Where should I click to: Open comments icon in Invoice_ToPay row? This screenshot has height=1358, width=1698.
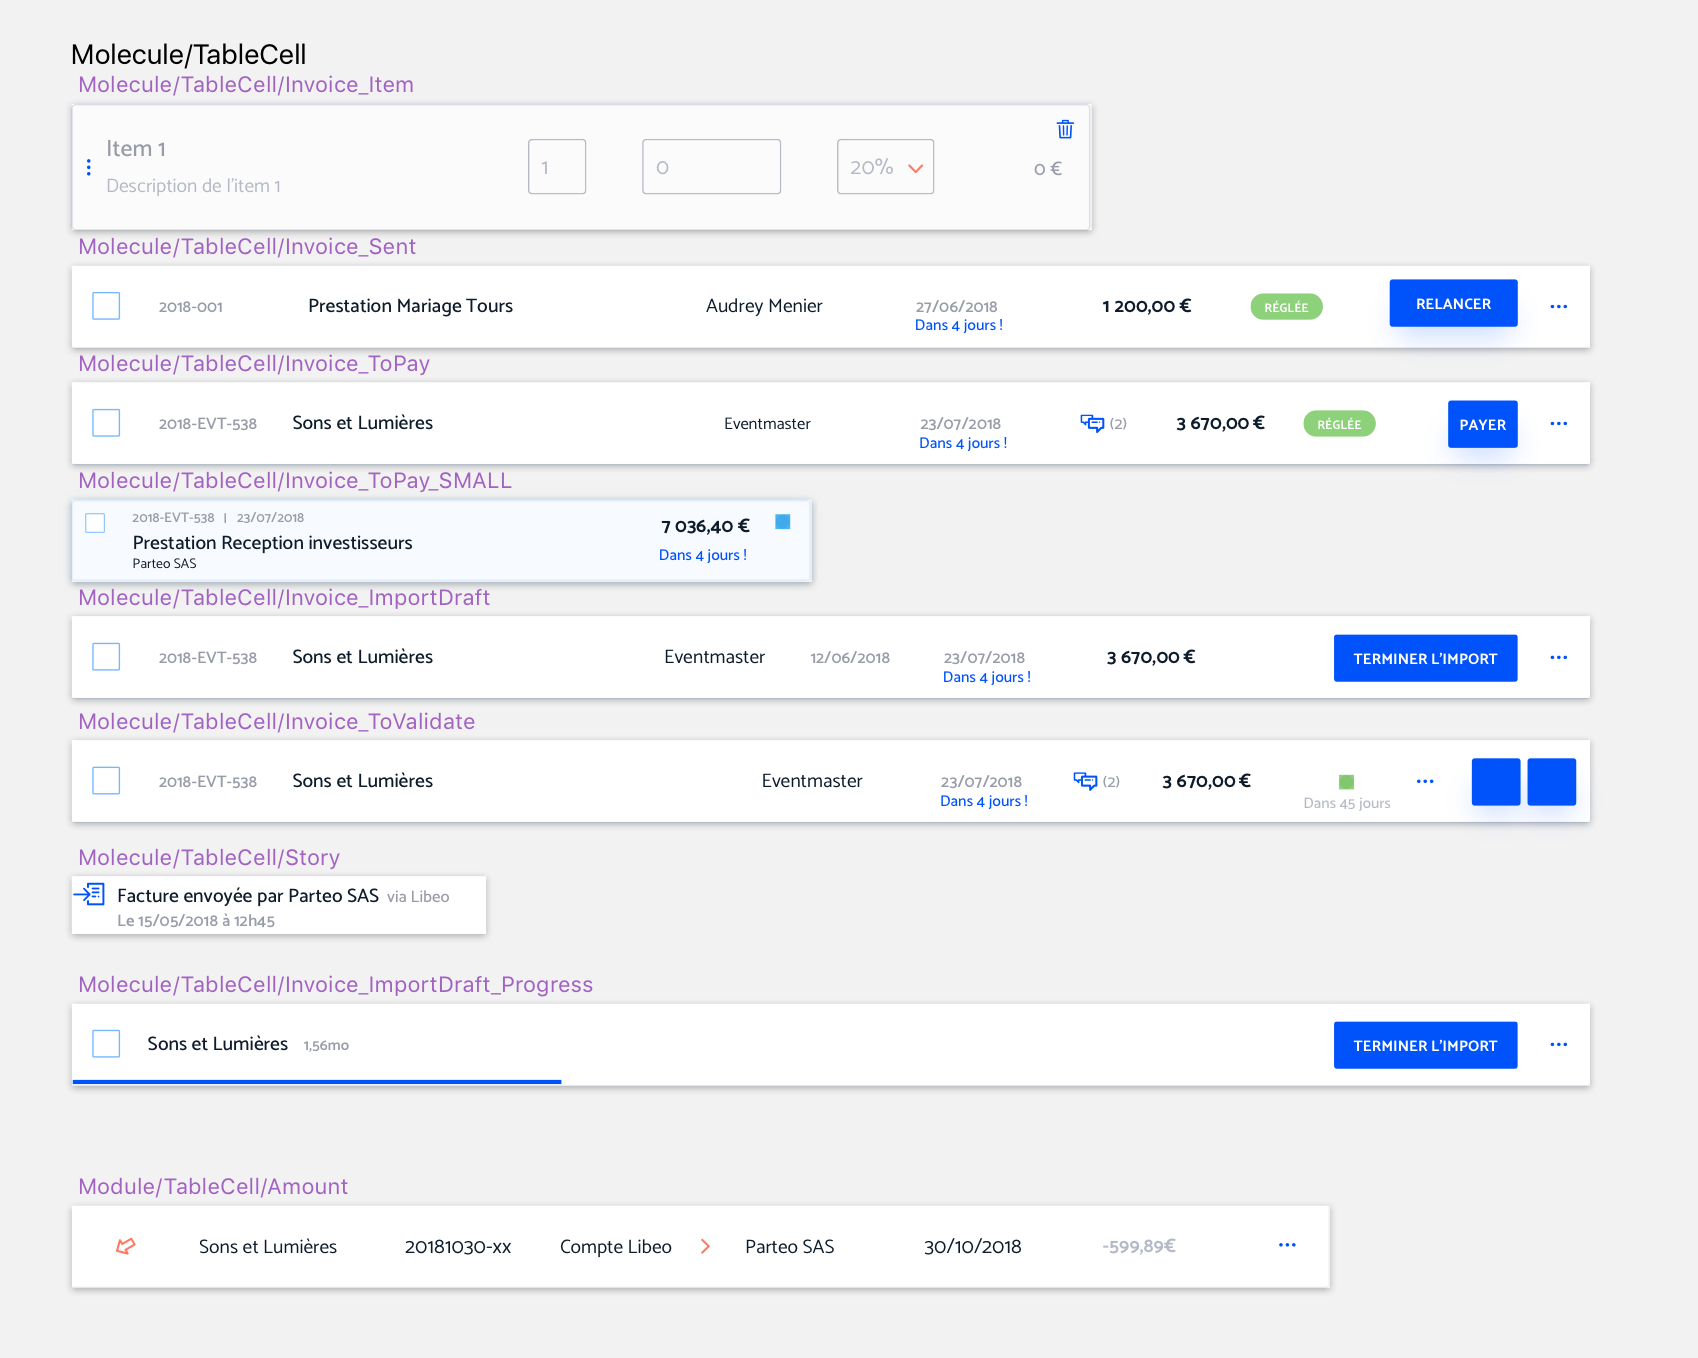(1092, 423)
